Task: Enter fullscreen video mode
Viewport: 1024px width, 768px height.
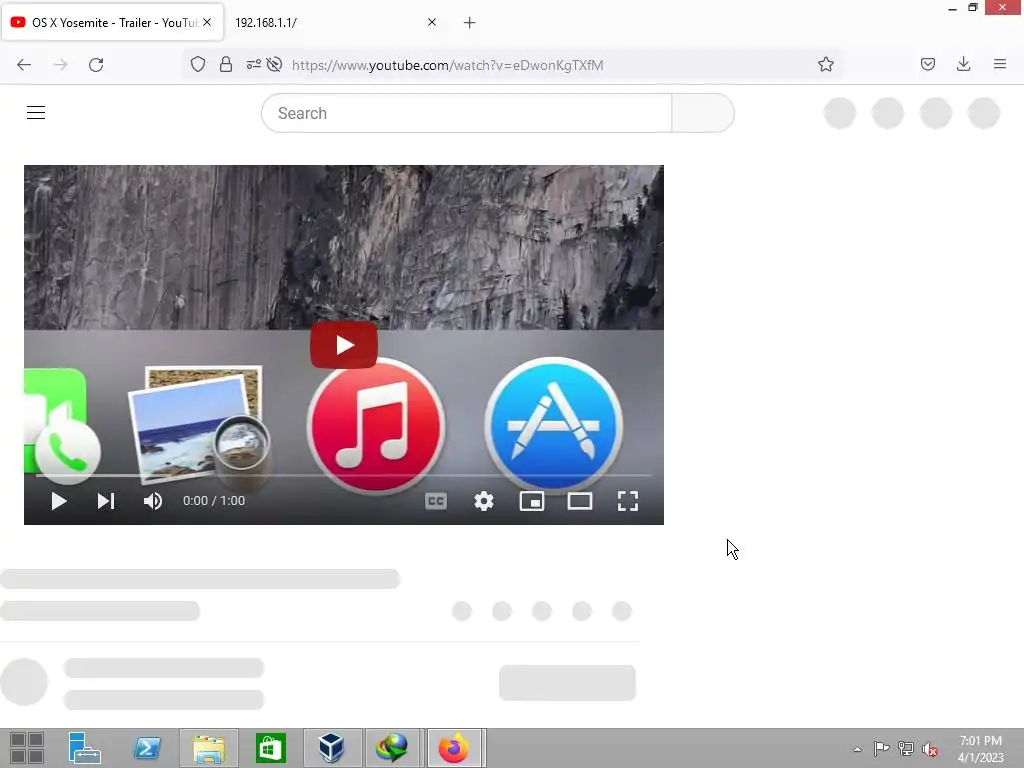Action: click(628, 501)
